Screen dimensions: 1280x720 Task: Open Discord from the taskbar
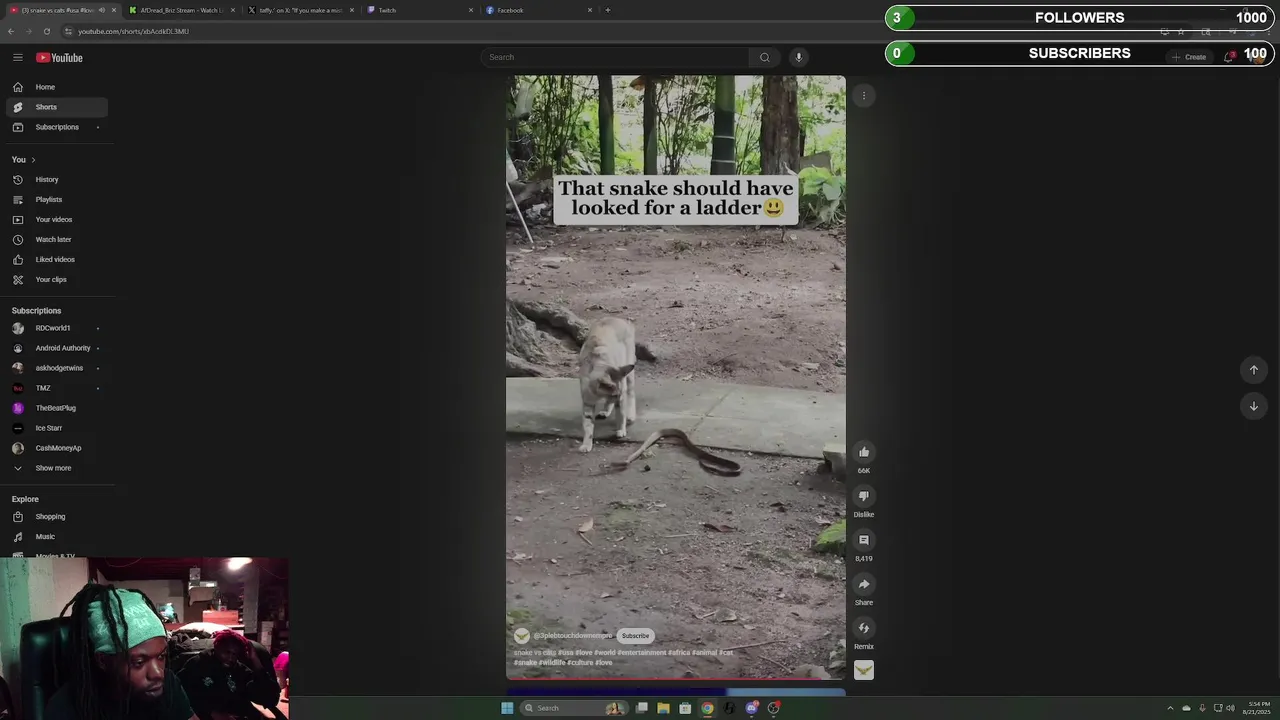pos(751,708)
